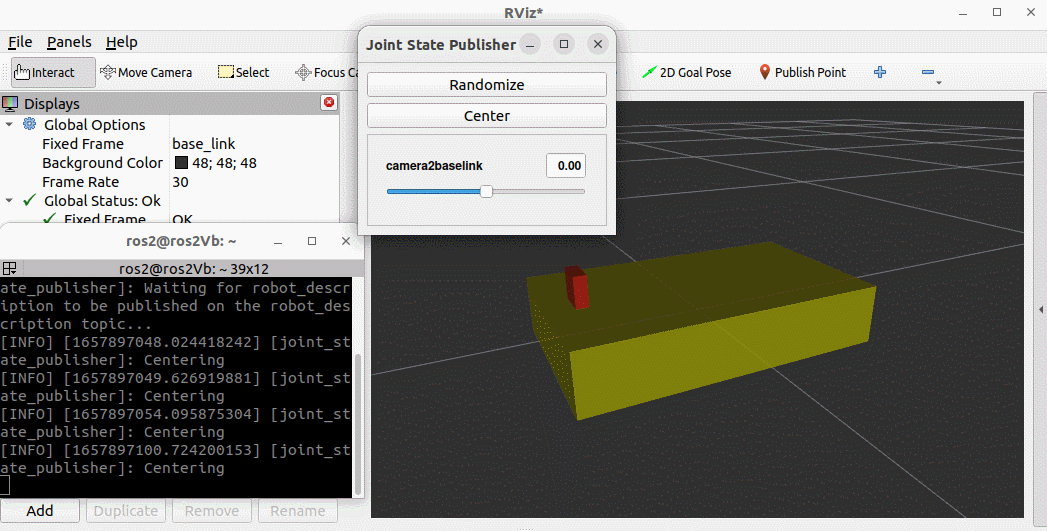Click Add button in Displays panel

pos(40,511)
